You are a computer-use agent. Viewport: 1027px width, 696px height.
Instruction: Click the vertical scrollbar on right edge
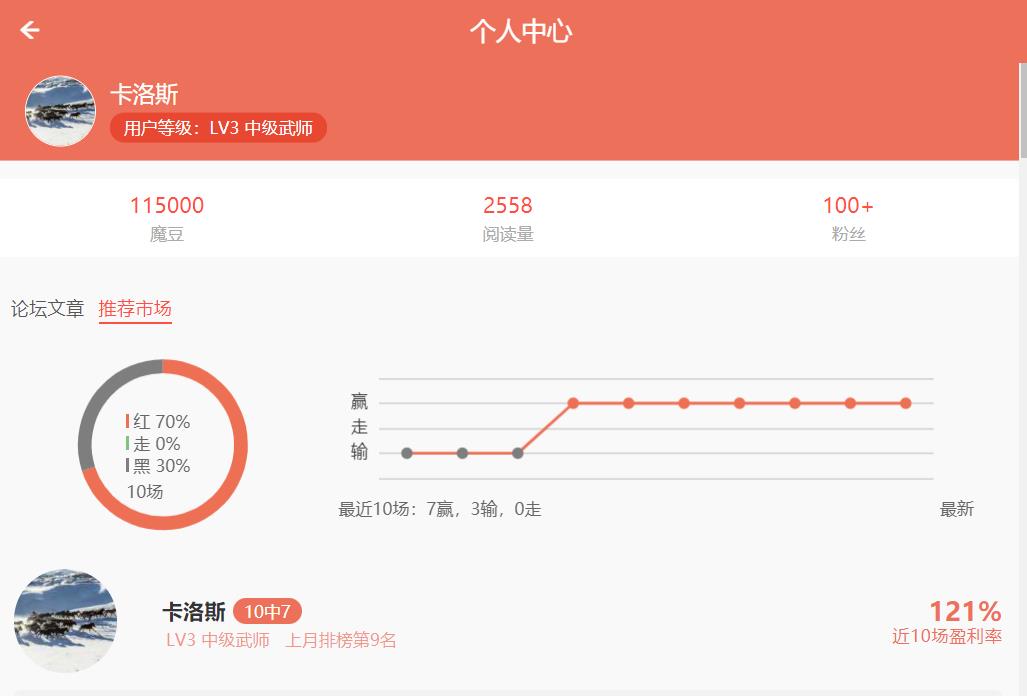(x=1023, y=111)
